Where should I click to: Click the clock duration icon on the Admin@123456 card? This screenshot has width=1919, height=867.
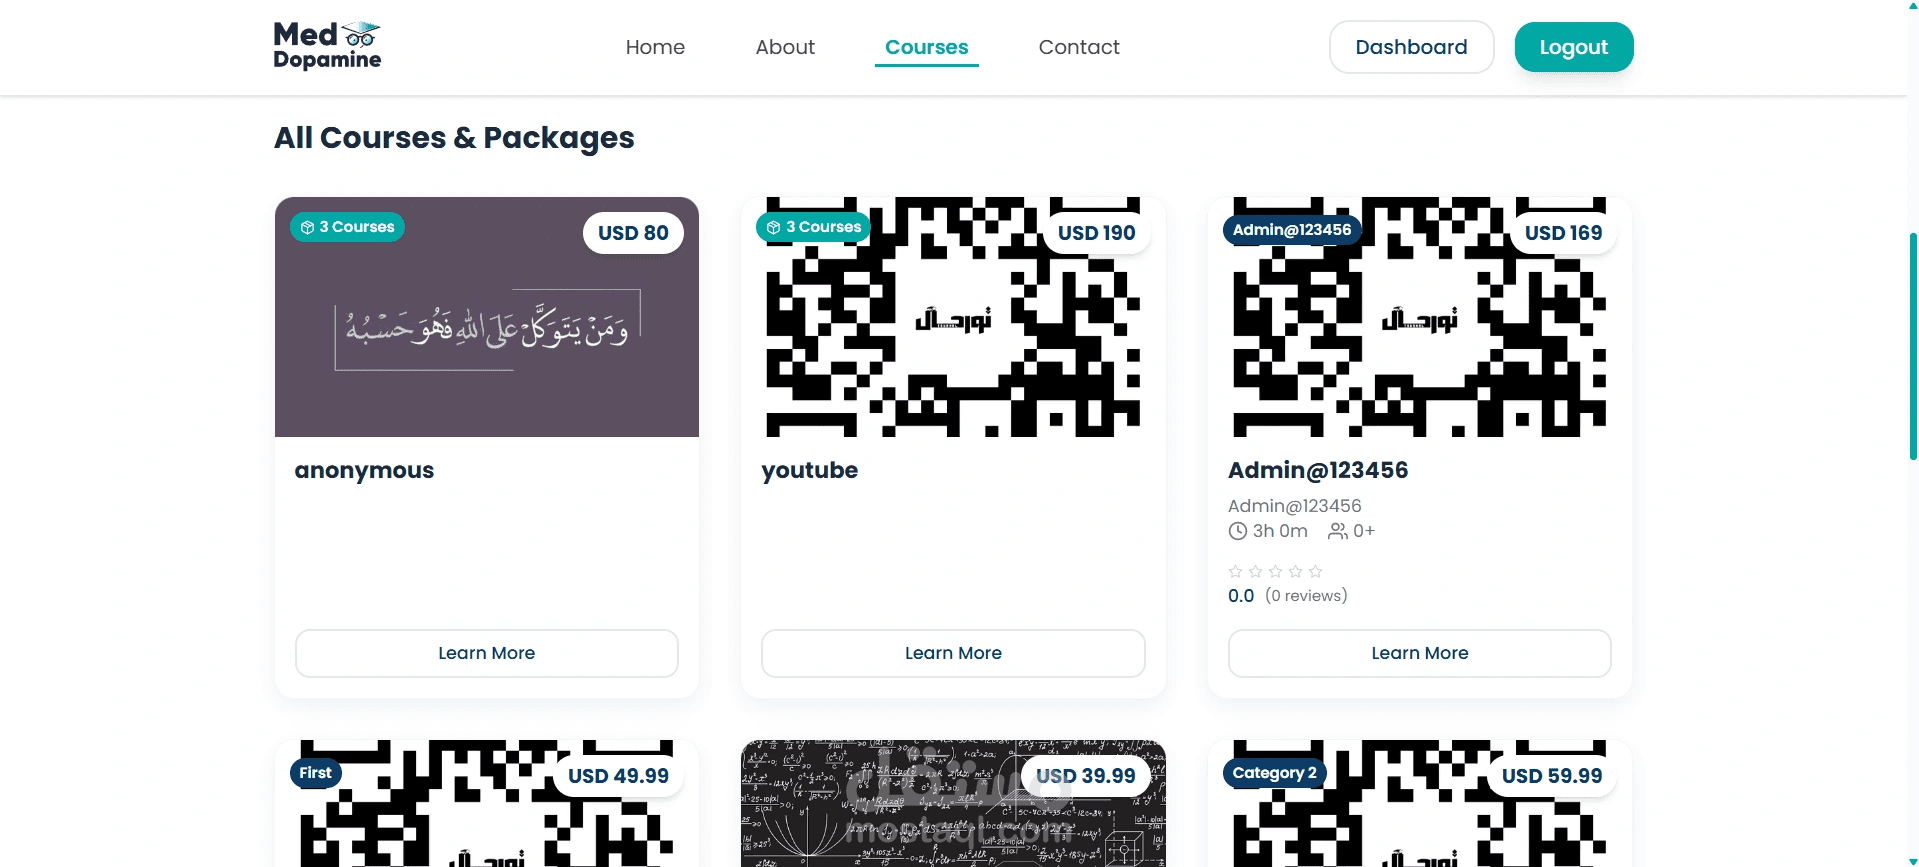[x=1237, y=531]
